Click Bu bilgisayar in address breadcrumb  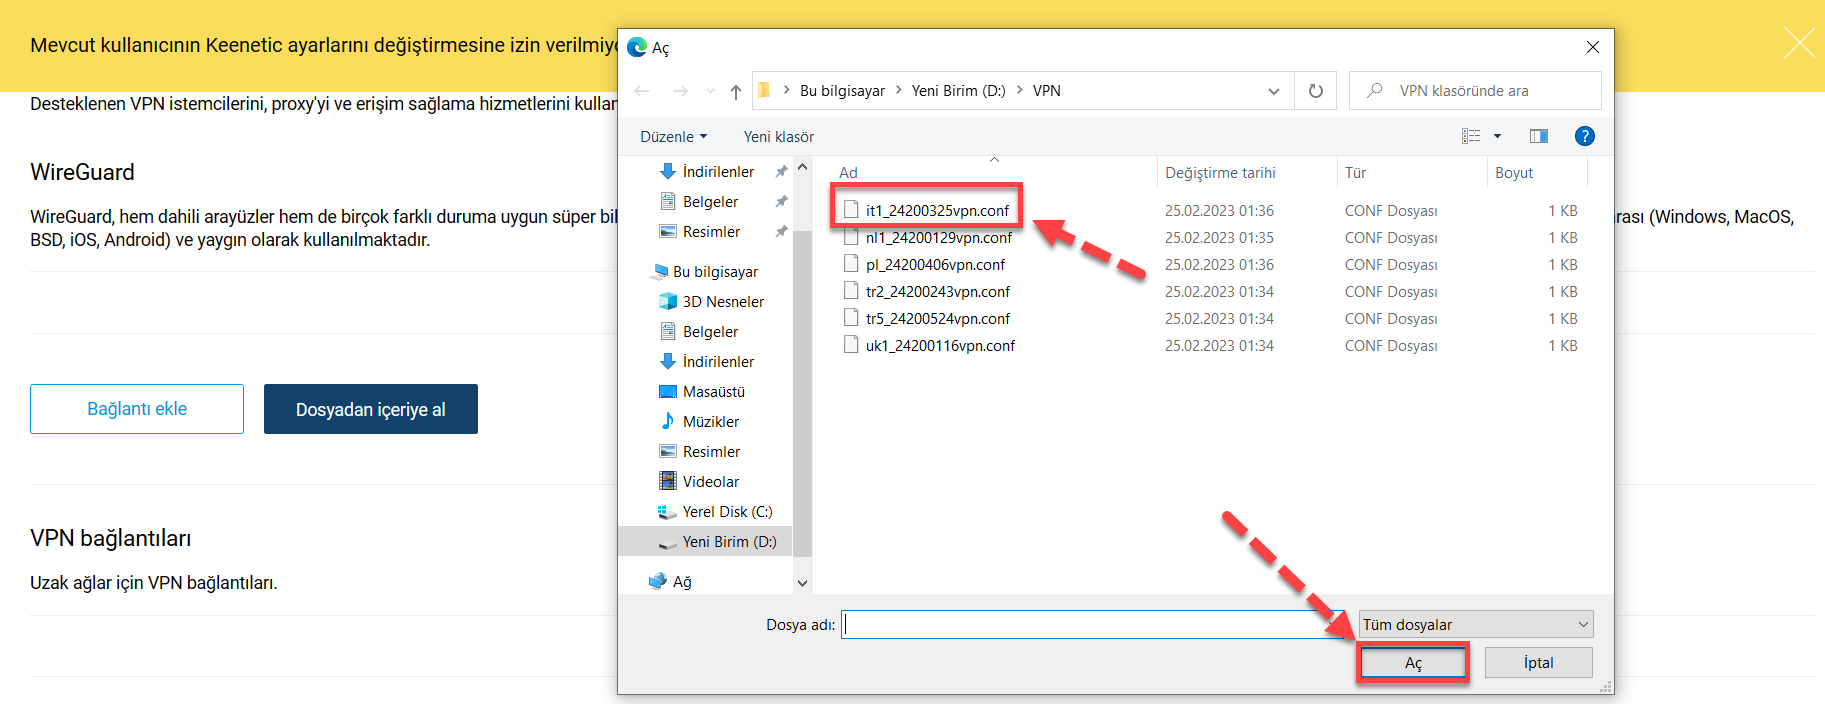842,91
